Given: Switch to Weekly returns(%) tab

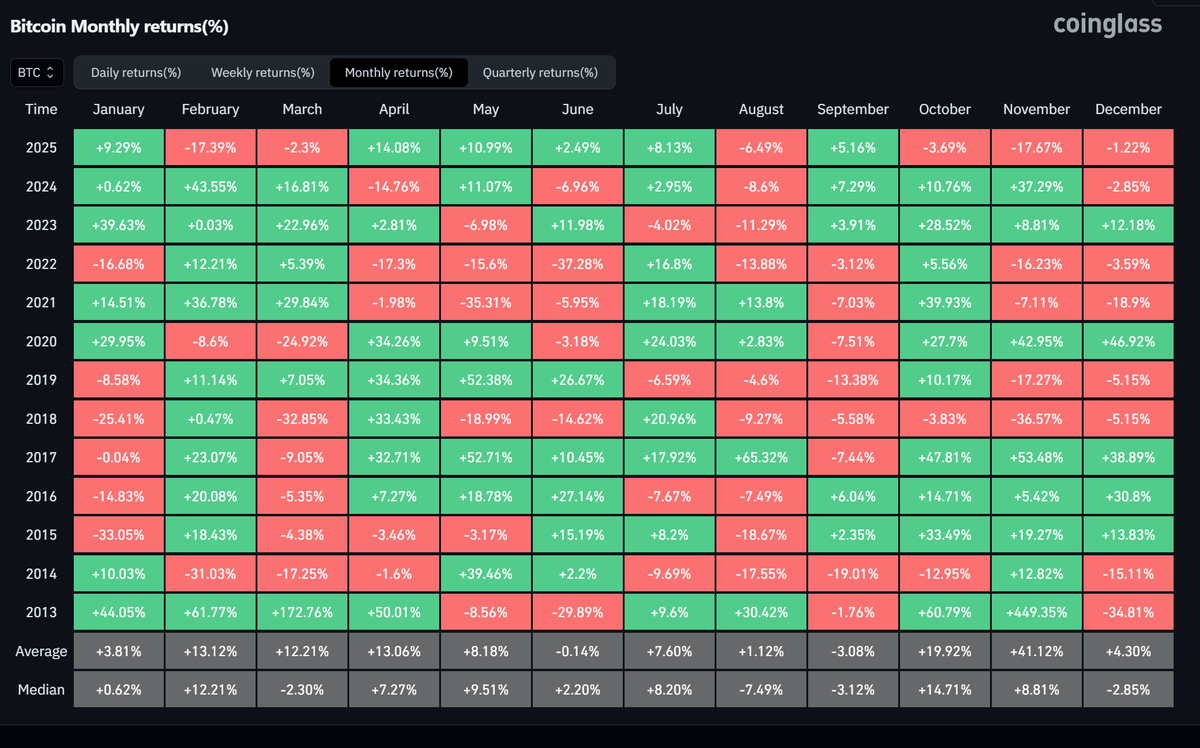Looking at the screenshot, I should click(263, 72).
